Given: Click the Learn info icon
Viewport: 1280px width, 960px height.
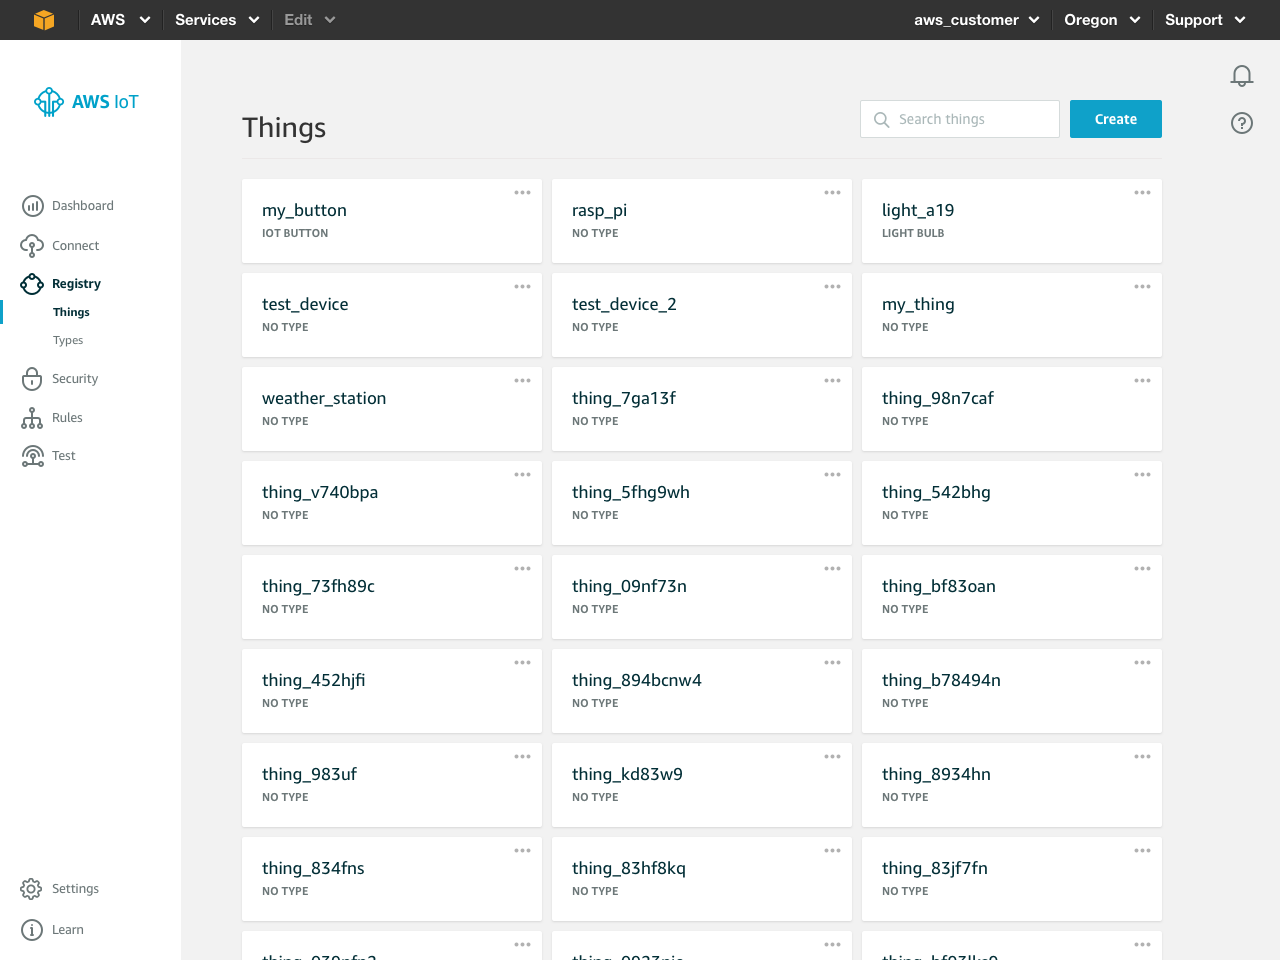Looking at the screenshot, I should (32, 930).
